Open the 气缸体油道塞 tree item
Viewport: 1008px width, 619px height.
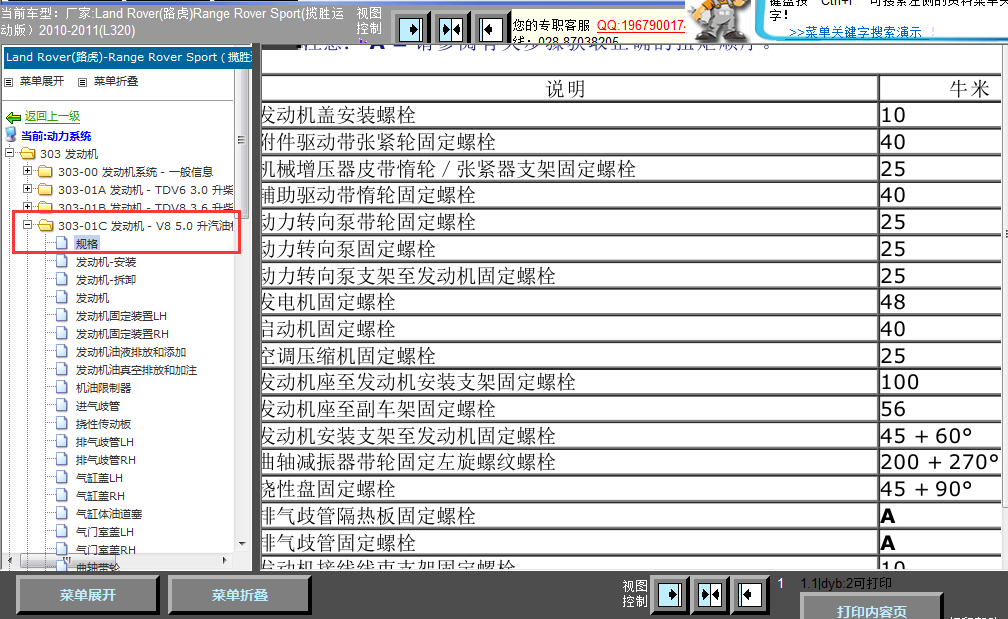[x=109, y=514]
